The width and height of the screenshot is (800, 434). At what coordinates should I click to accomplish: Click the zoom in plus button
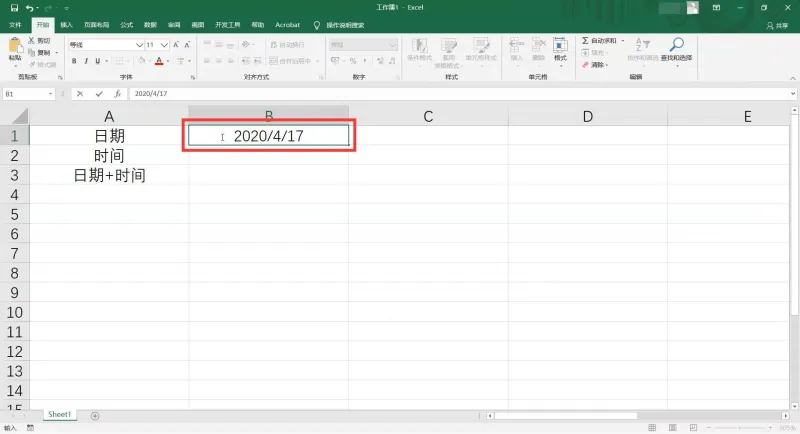tap(770, 428)
